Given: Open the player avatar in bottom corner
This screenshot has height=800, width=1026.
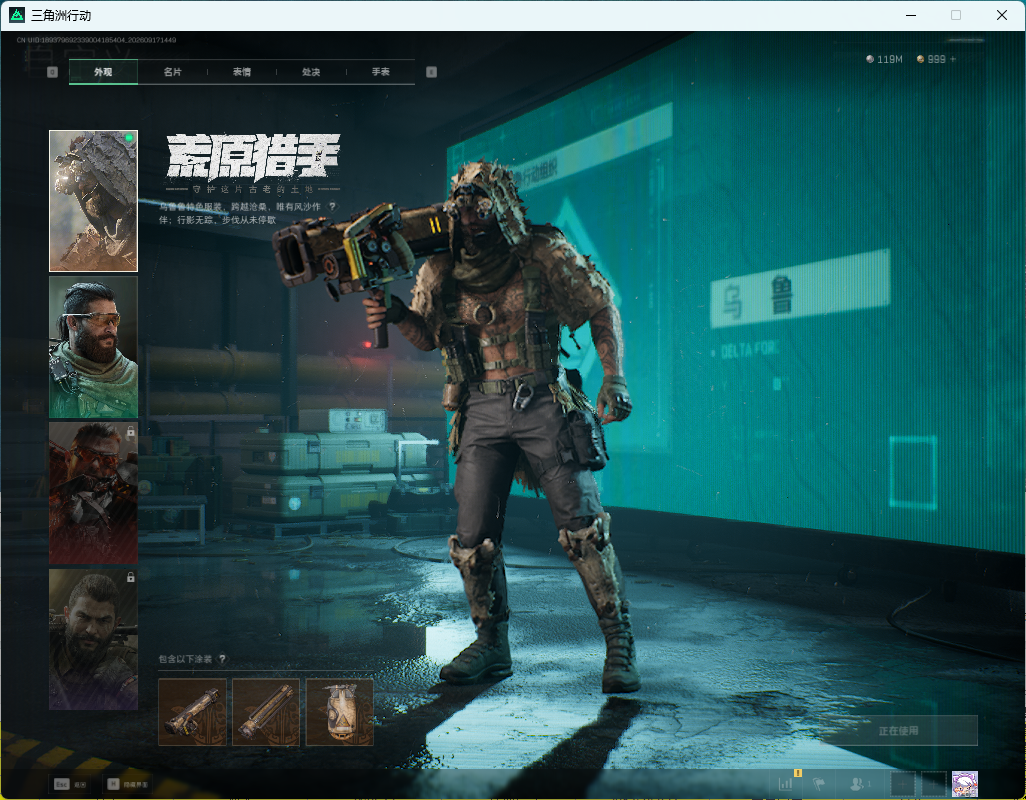Looking at the screenshot, I should coord(964,784).
